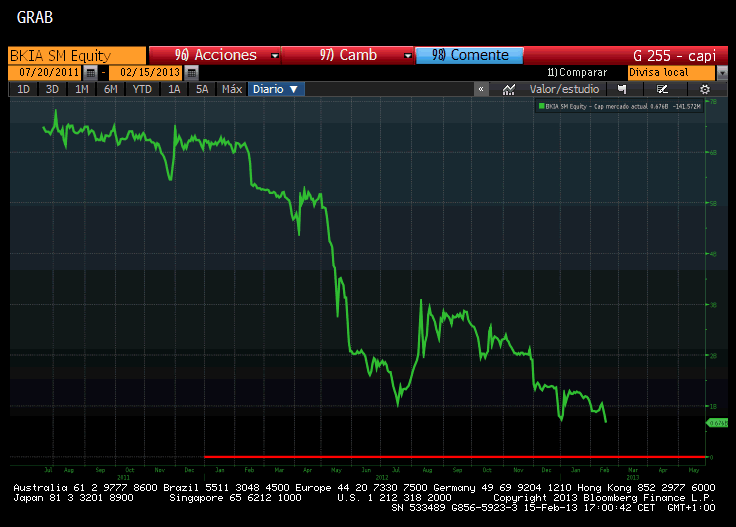The image size is (736, 527).
Task: Select the 6M time range
Action: 110,89
